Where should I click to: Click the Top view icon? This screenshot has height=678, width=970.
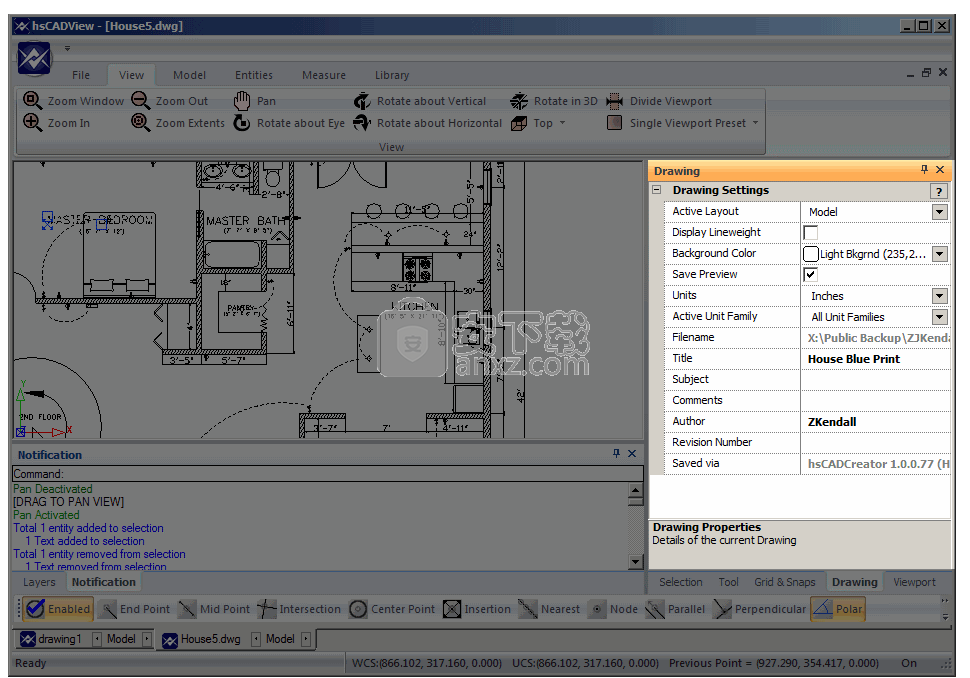pos(518,123)
